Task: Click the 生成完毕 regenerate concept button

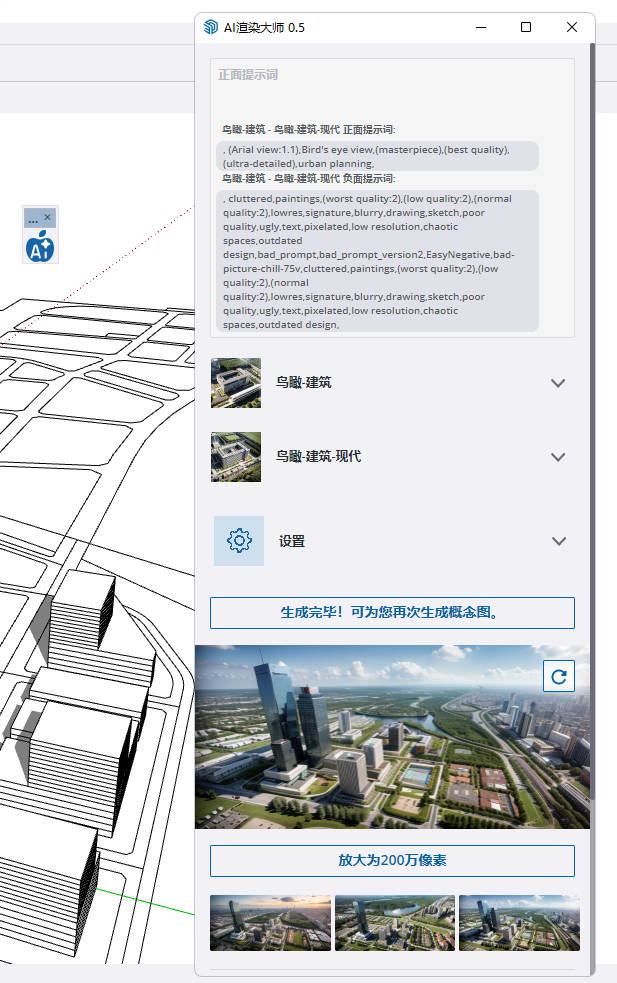Action: (392, 612)
